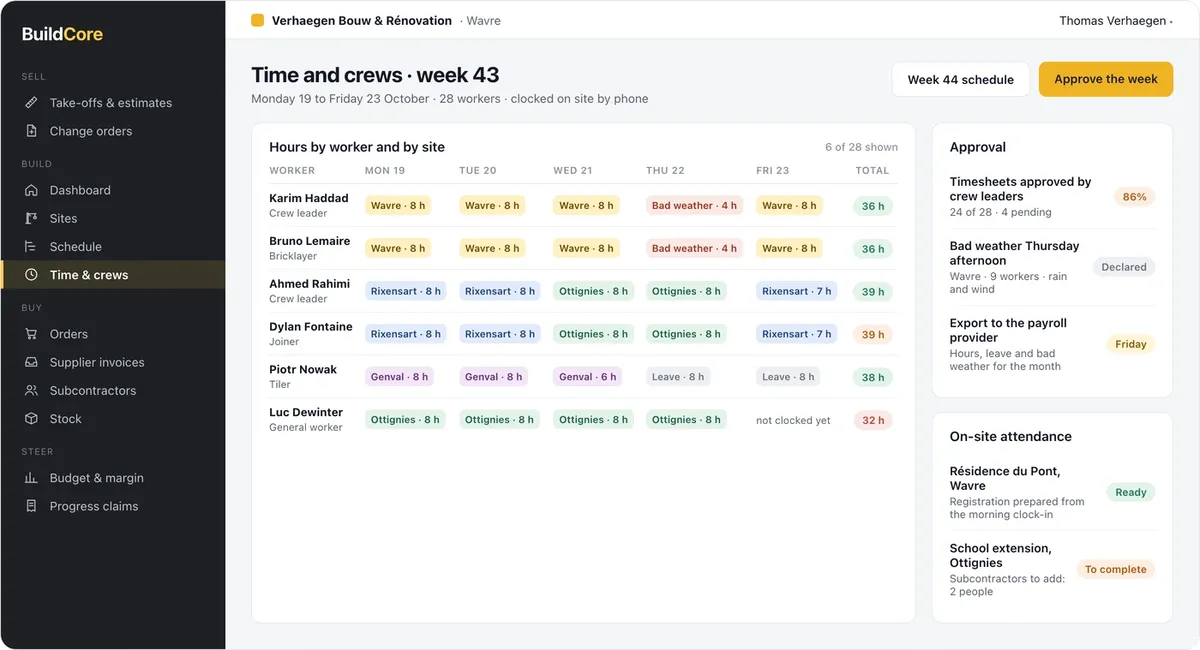Select worker Luc Dewinter
The width and height of the screenshot is (1200, 650).
(x=306, y=412)
